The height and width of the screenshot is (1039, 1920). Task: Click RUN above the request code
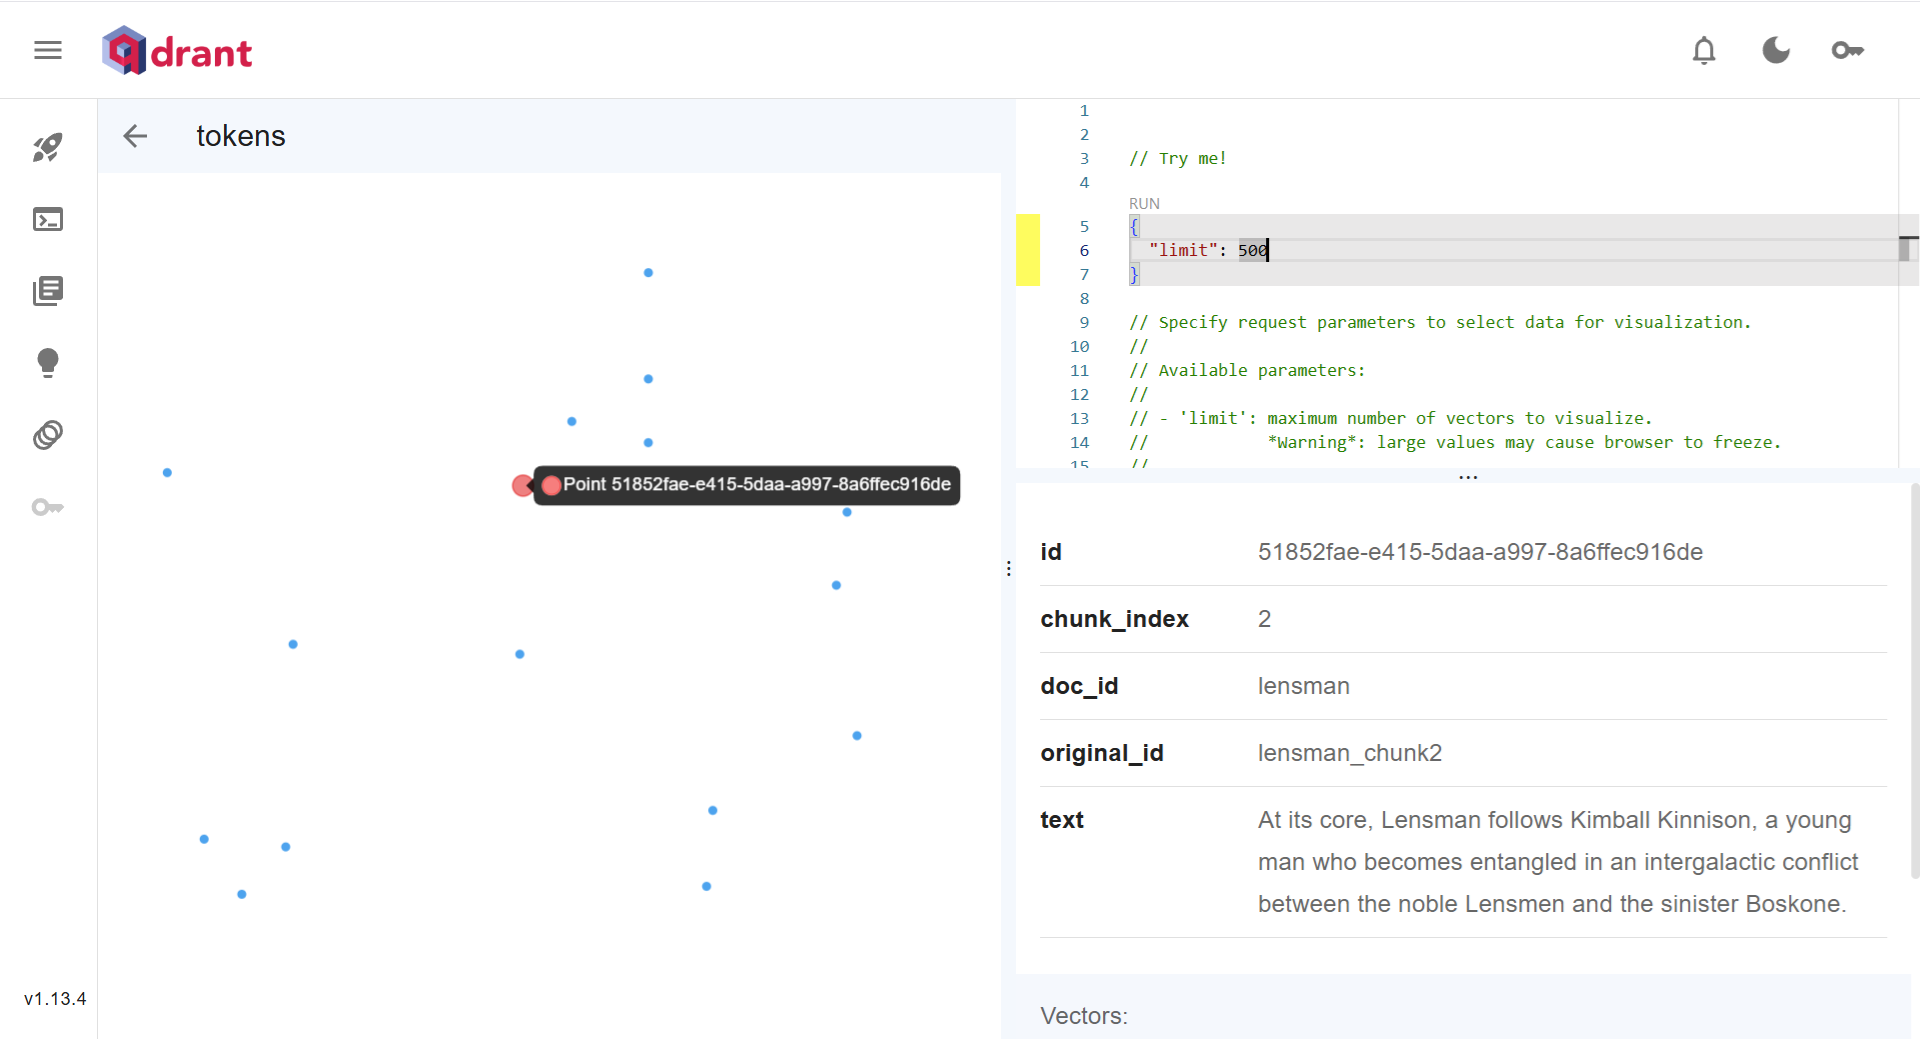coord(1144,203)
